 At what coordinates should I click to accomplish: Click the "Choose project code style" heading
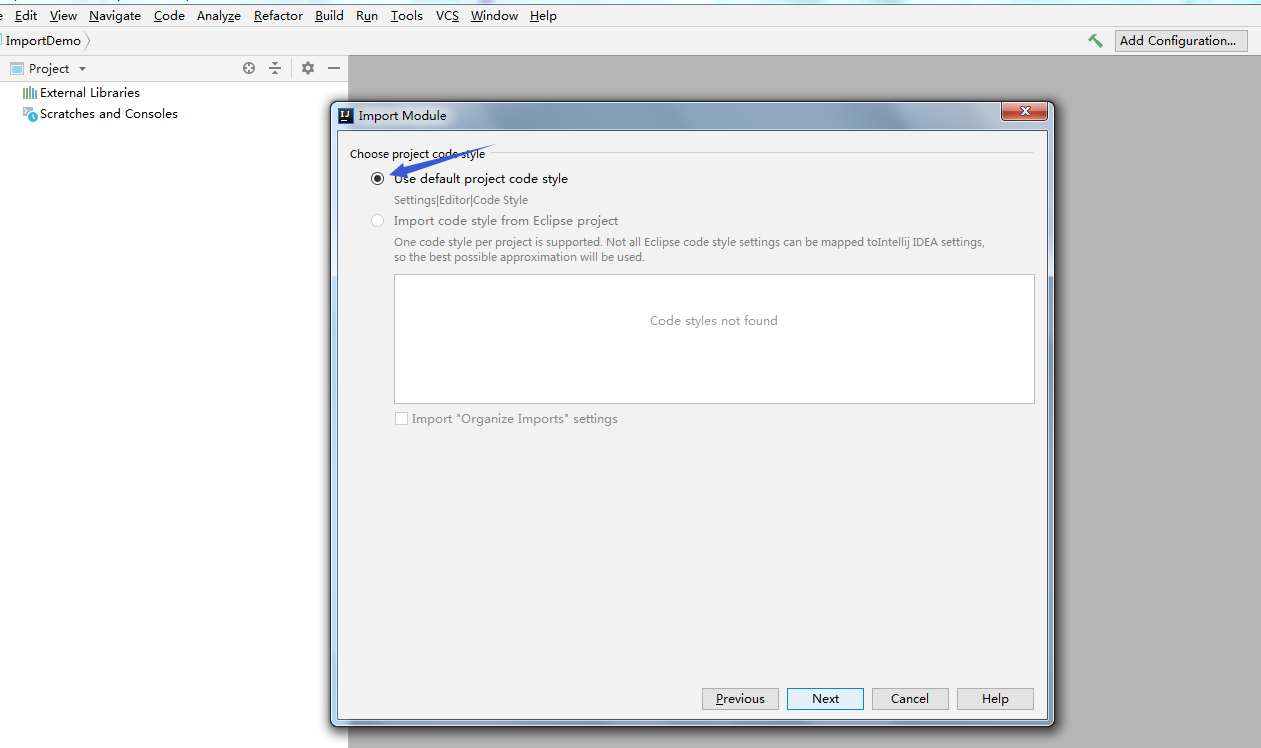(x=417, y=154)
